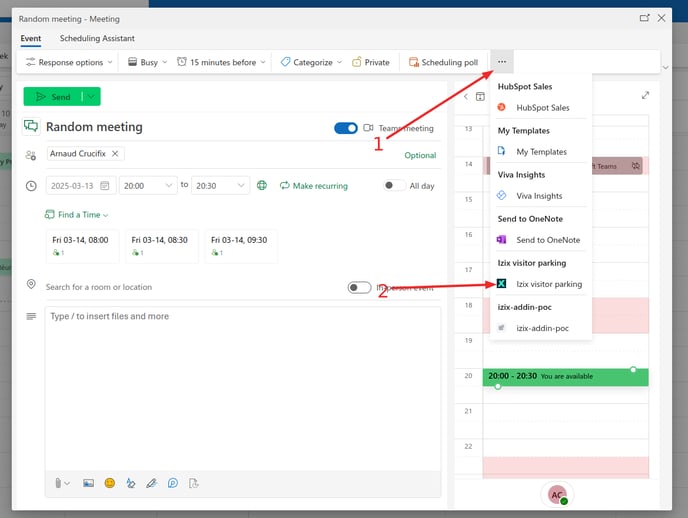Open the 20:30 end time dropdown

[220, 185]
